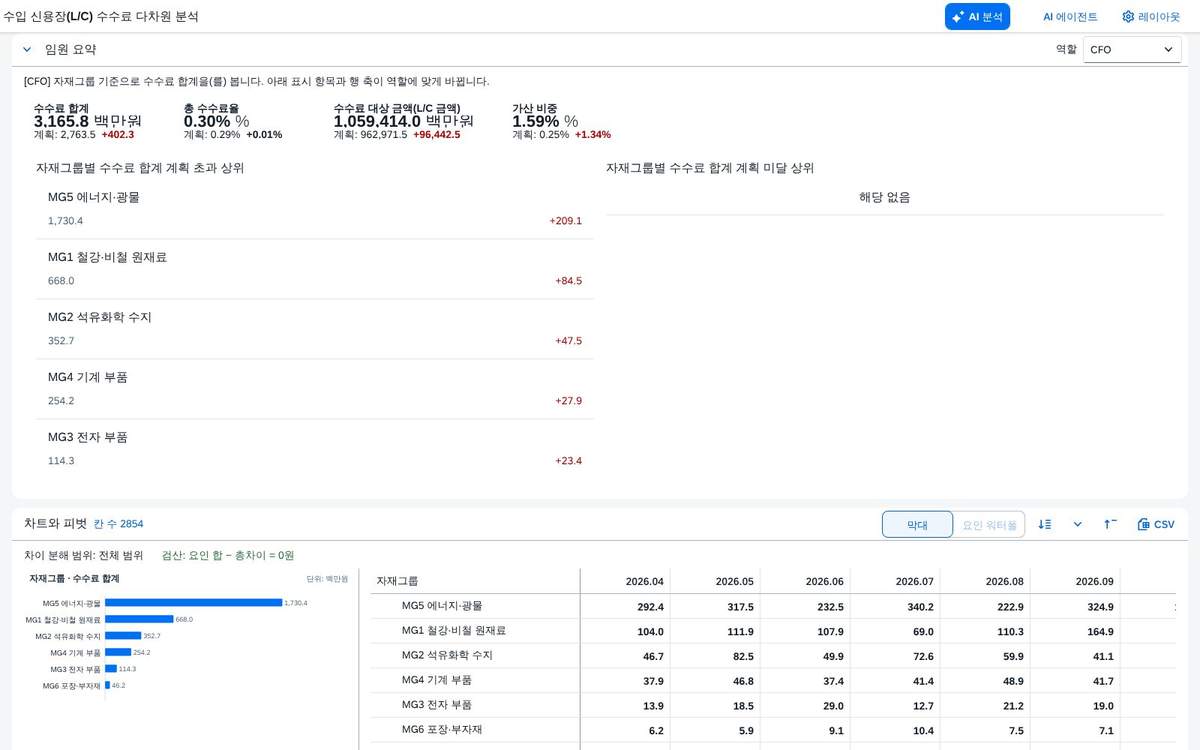Image resolution: width=1200 pixels, height=750 pixels.
Task: Open 레이아웃 settings with gear icon
Action: [1150, 16]
